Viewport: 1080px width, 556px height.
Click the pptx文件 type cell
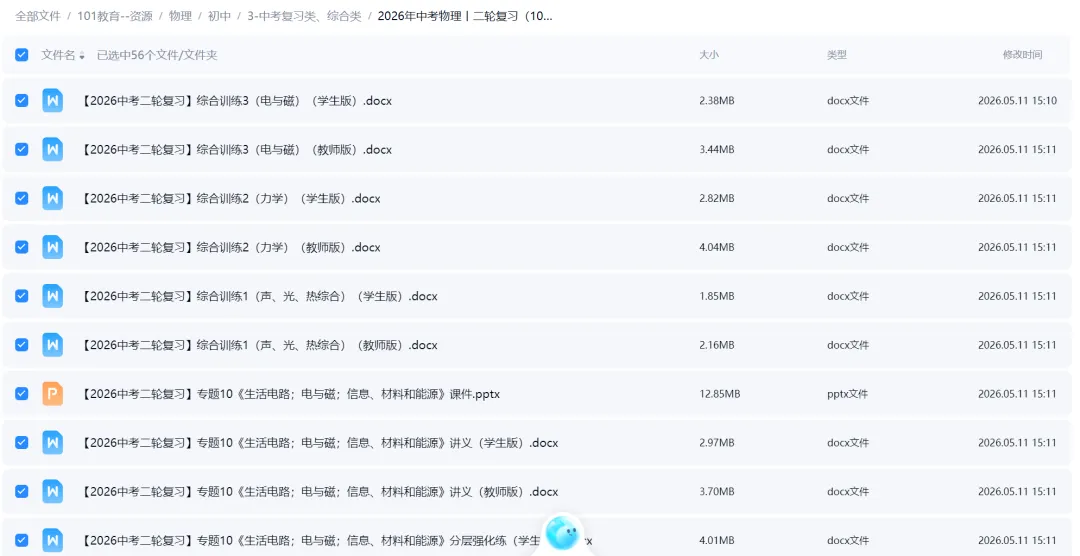[847, 394]
